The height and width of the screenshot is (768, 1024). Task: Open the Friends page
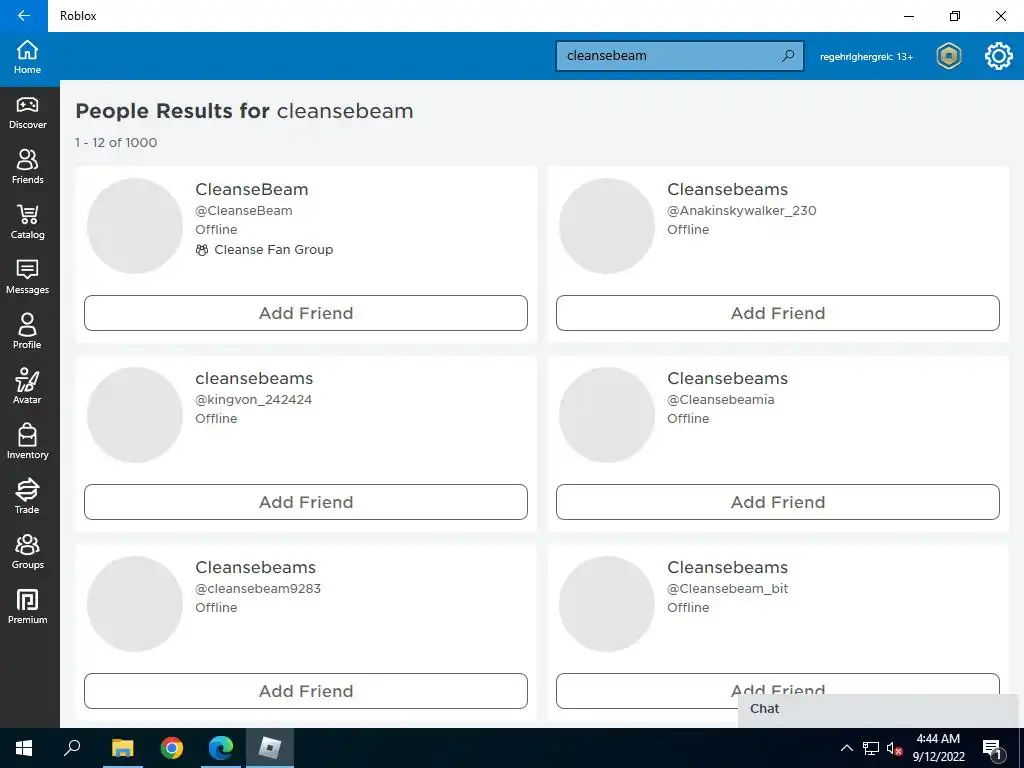[27, 168]
